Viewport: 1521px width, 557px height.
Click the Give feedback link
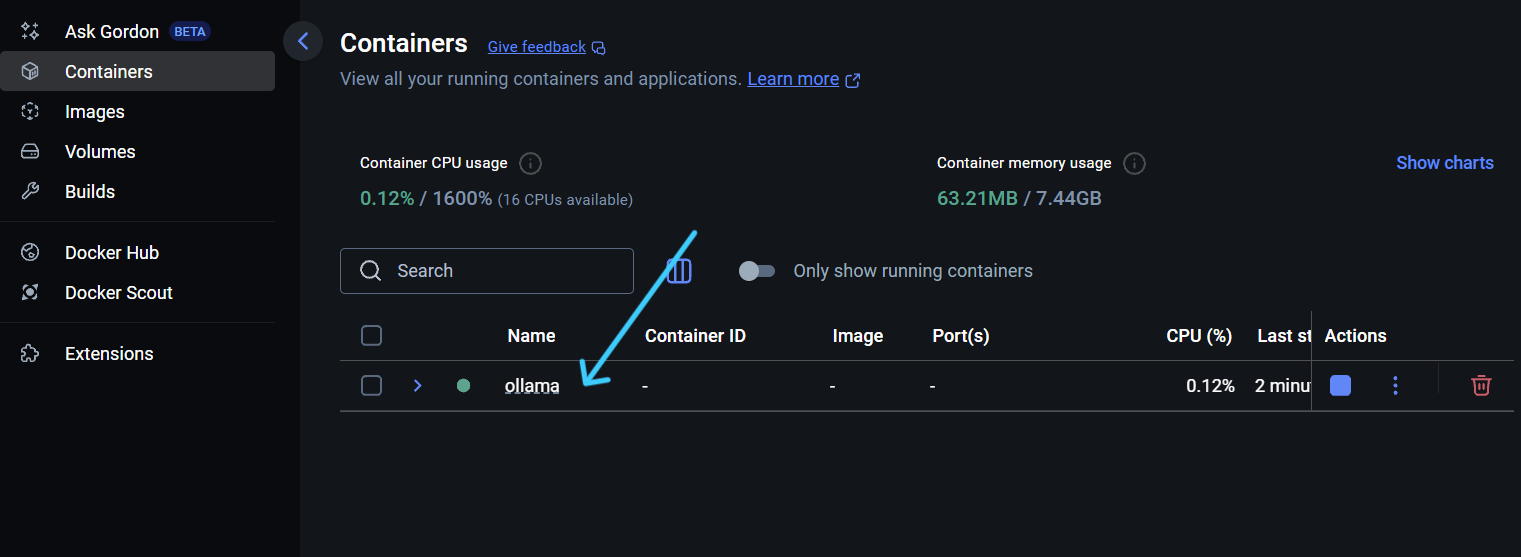tap(537, 47)
